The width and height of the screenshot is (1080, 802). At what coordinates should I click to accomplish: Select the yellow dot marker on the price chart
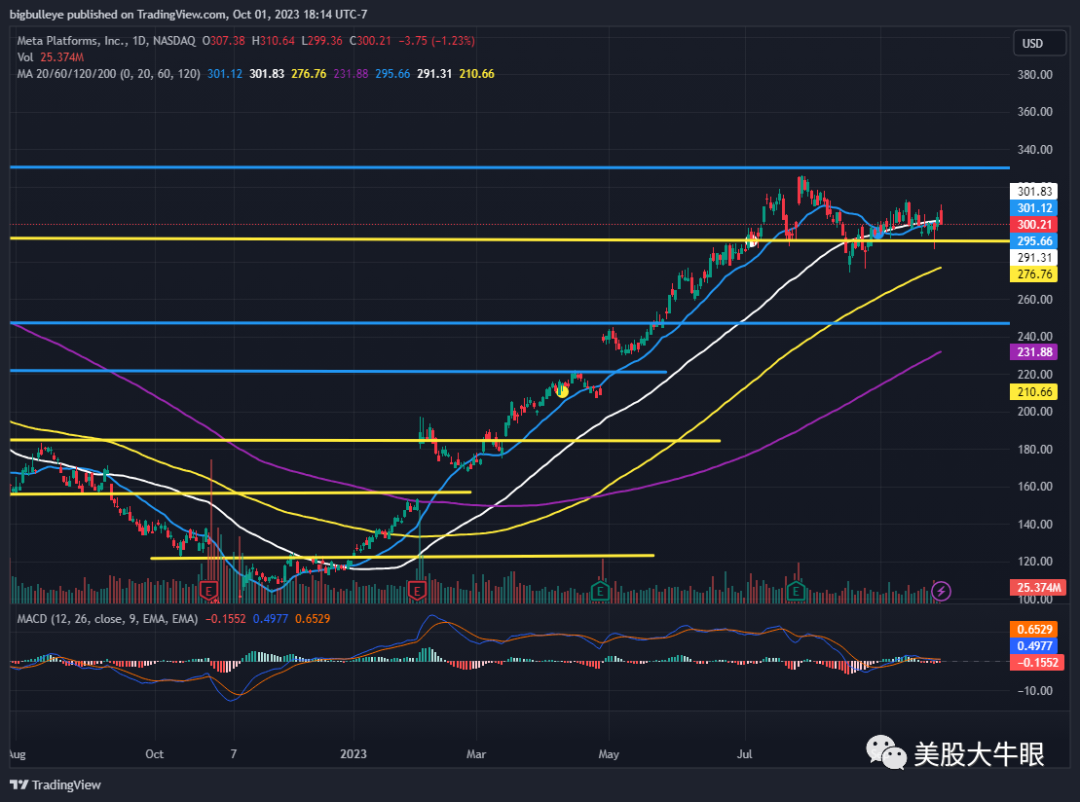(x=562, y=391)
